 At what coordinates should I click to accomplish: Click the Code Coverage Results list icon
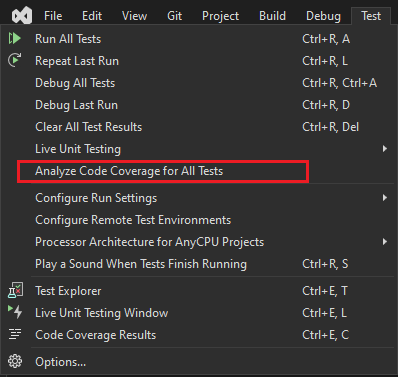(x=15, y=334)
